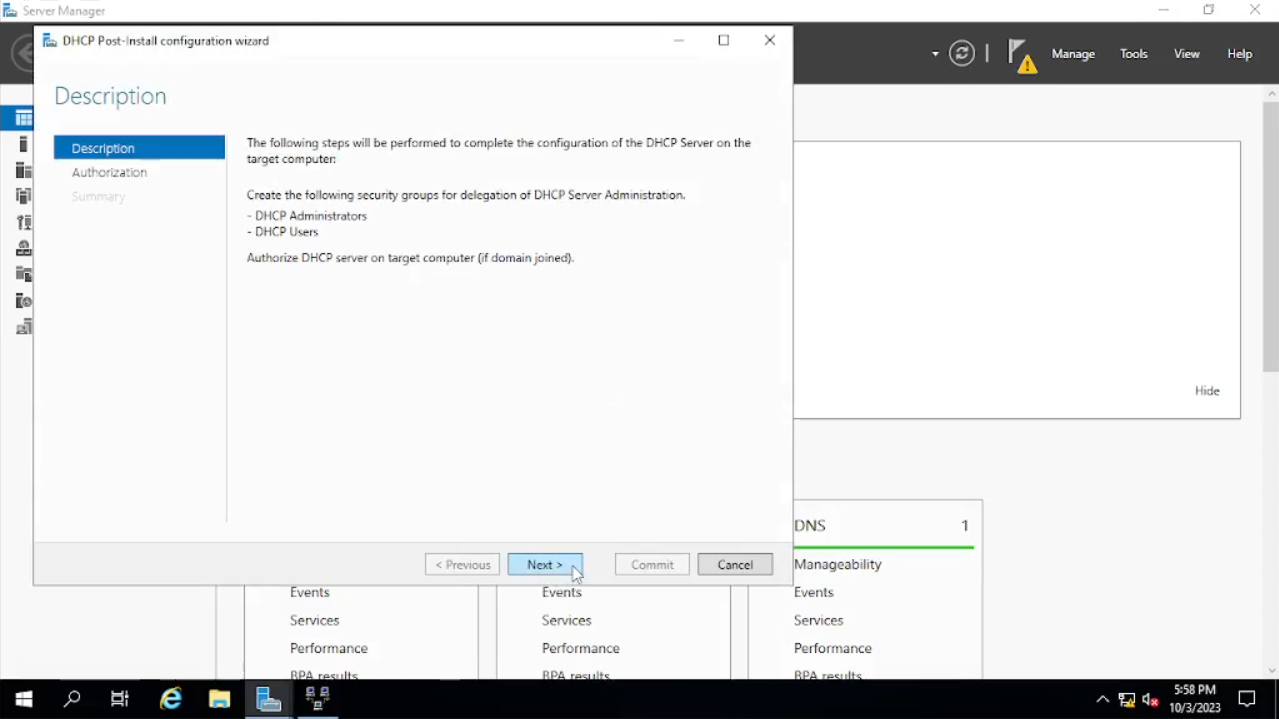Open the View menu
This screenshot has width=1279, height=719.
tap(1186, 54)
